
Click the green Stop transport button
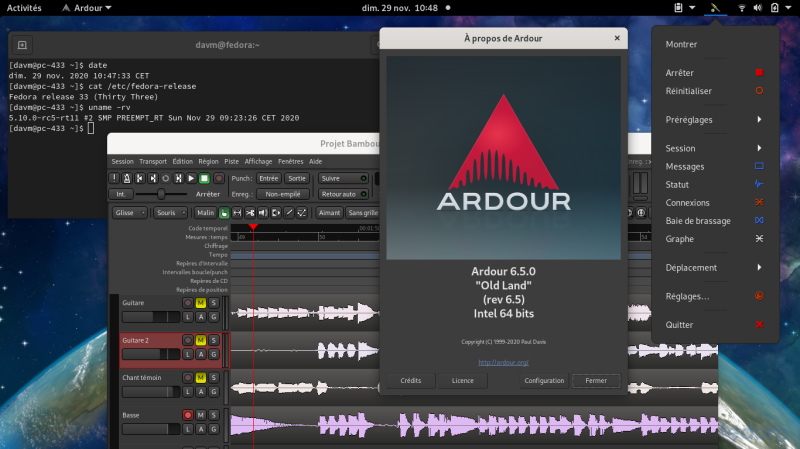point(204,178)
